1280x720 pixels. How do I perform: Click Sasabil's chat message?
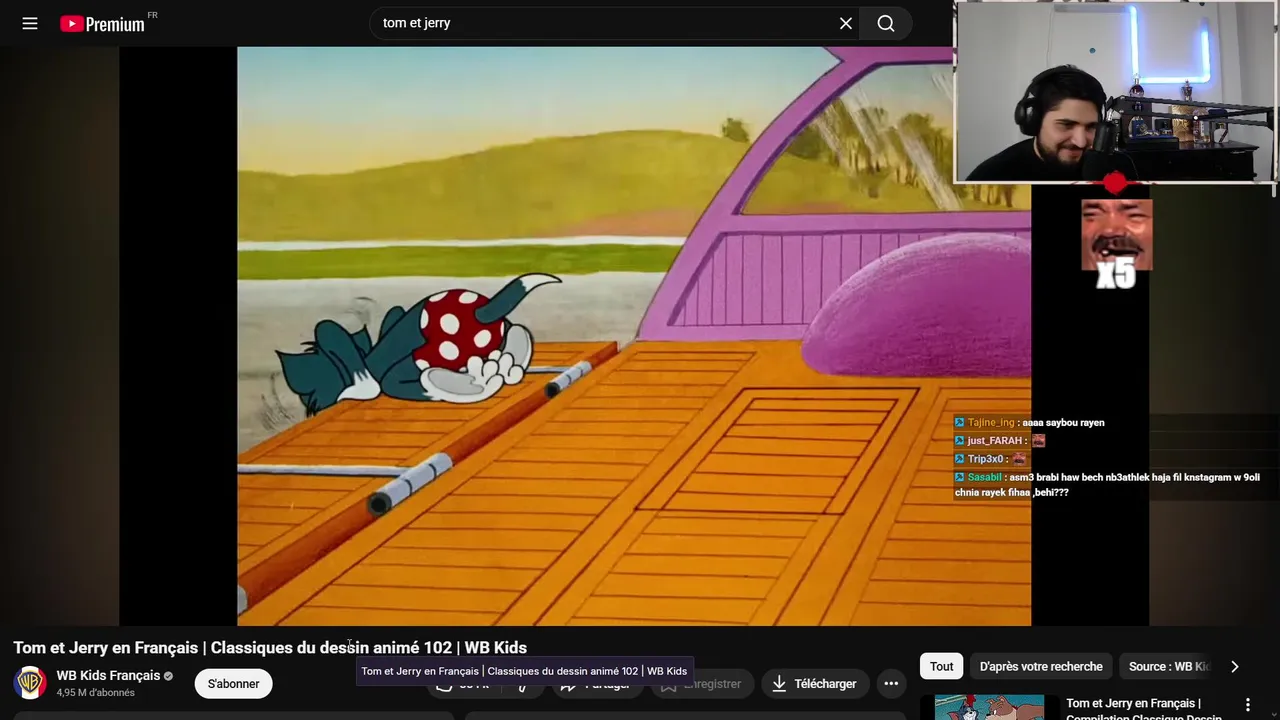pyautogui.click(x=1107, y=485)
